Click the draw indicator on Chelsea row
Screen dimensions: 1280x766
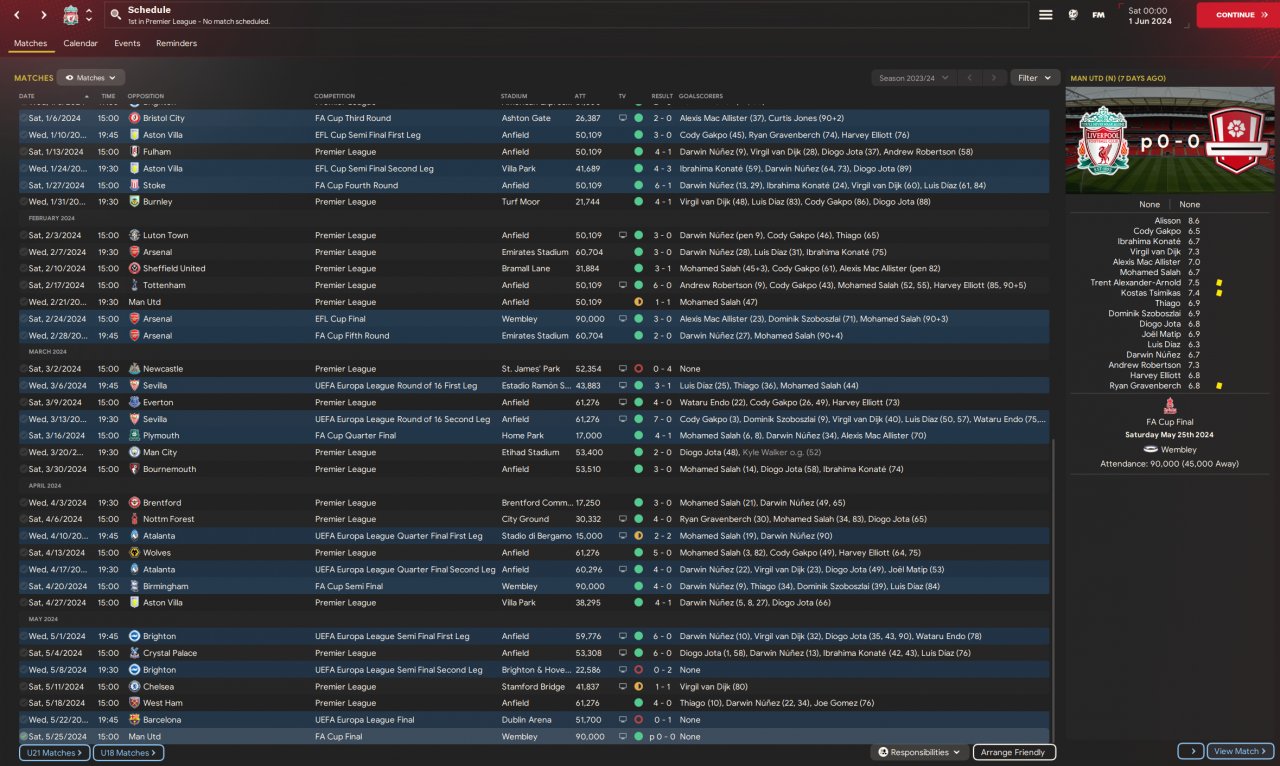638,686
